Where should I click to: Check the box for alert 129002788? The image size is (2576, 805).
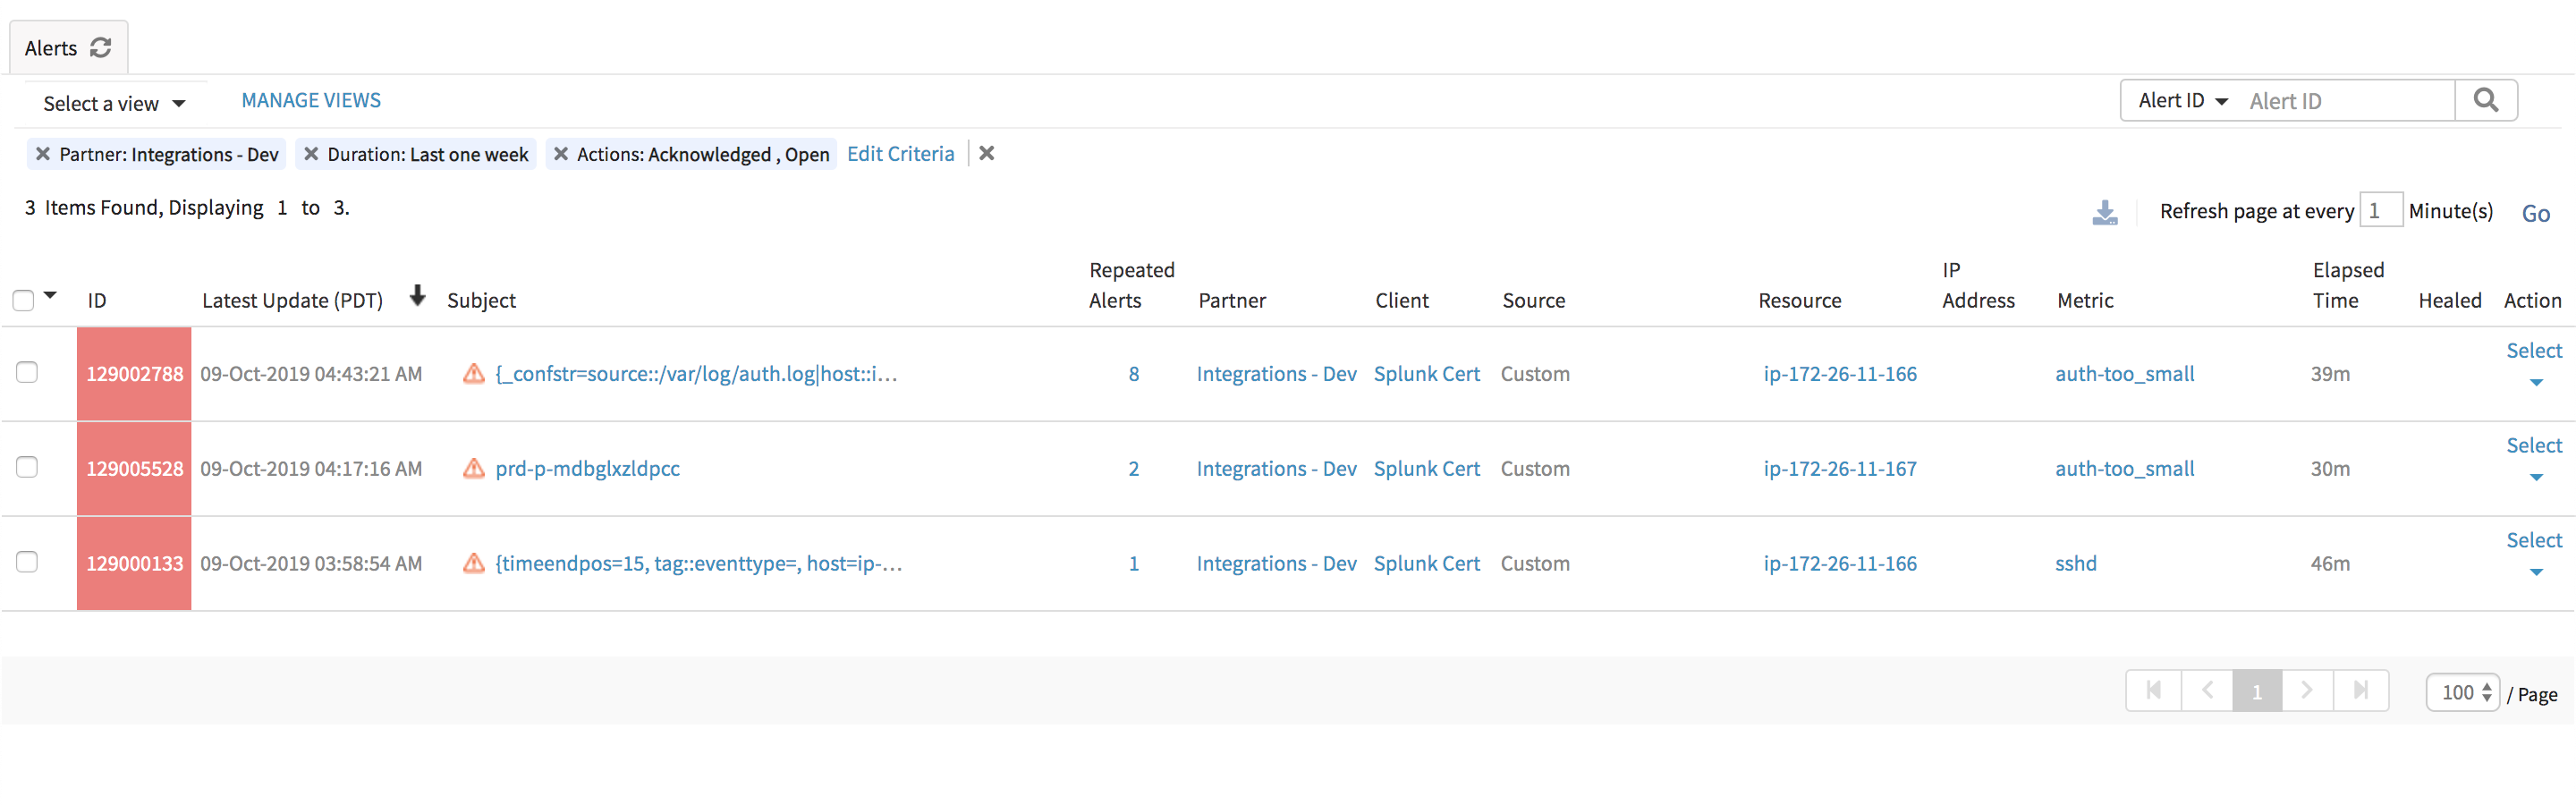coord(27,373)
